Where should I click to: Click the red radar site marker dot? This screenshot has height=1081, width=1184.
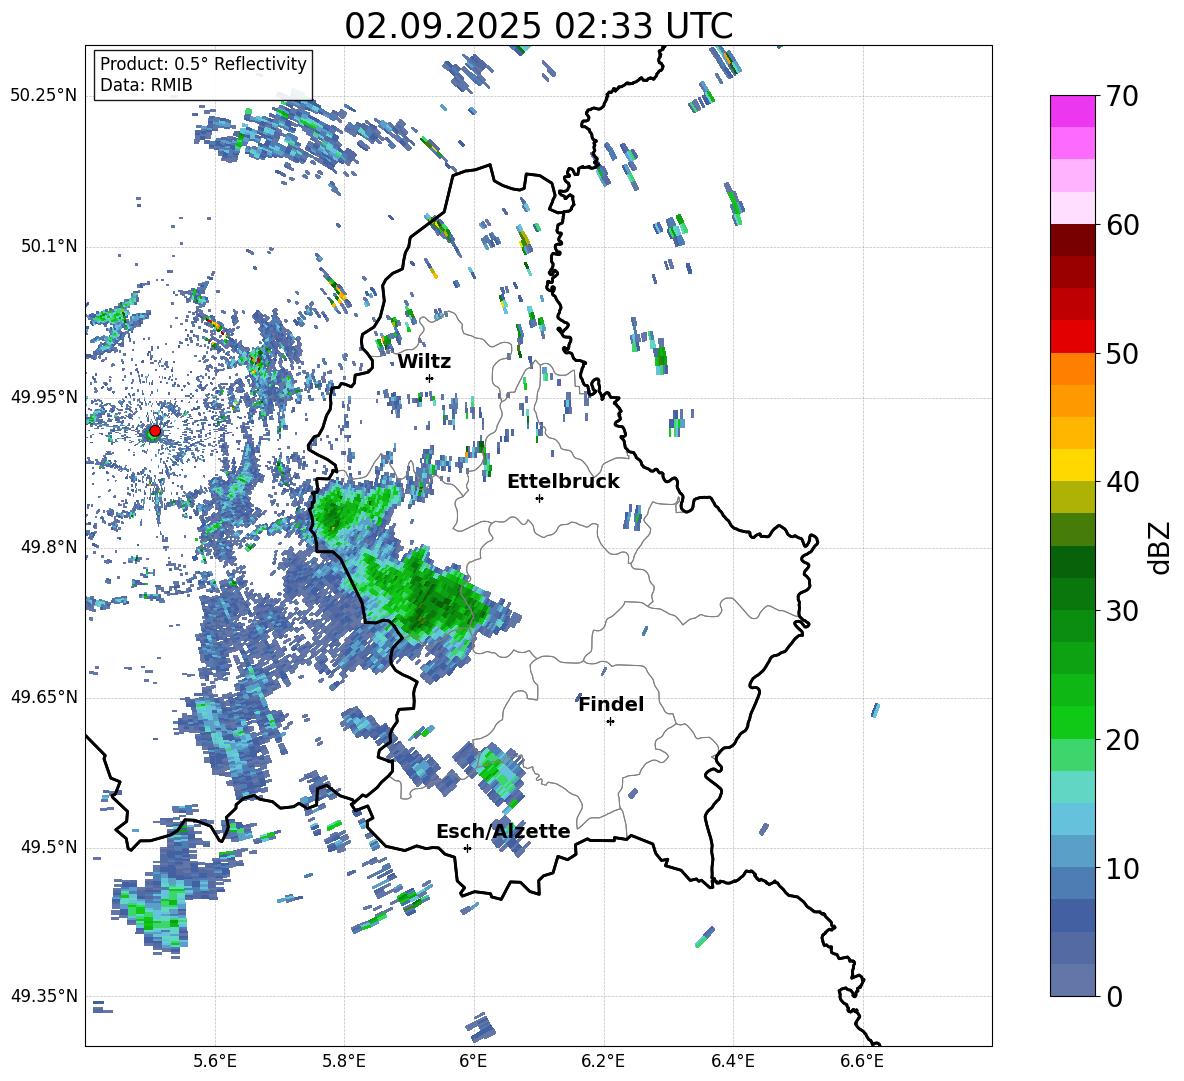155,430
